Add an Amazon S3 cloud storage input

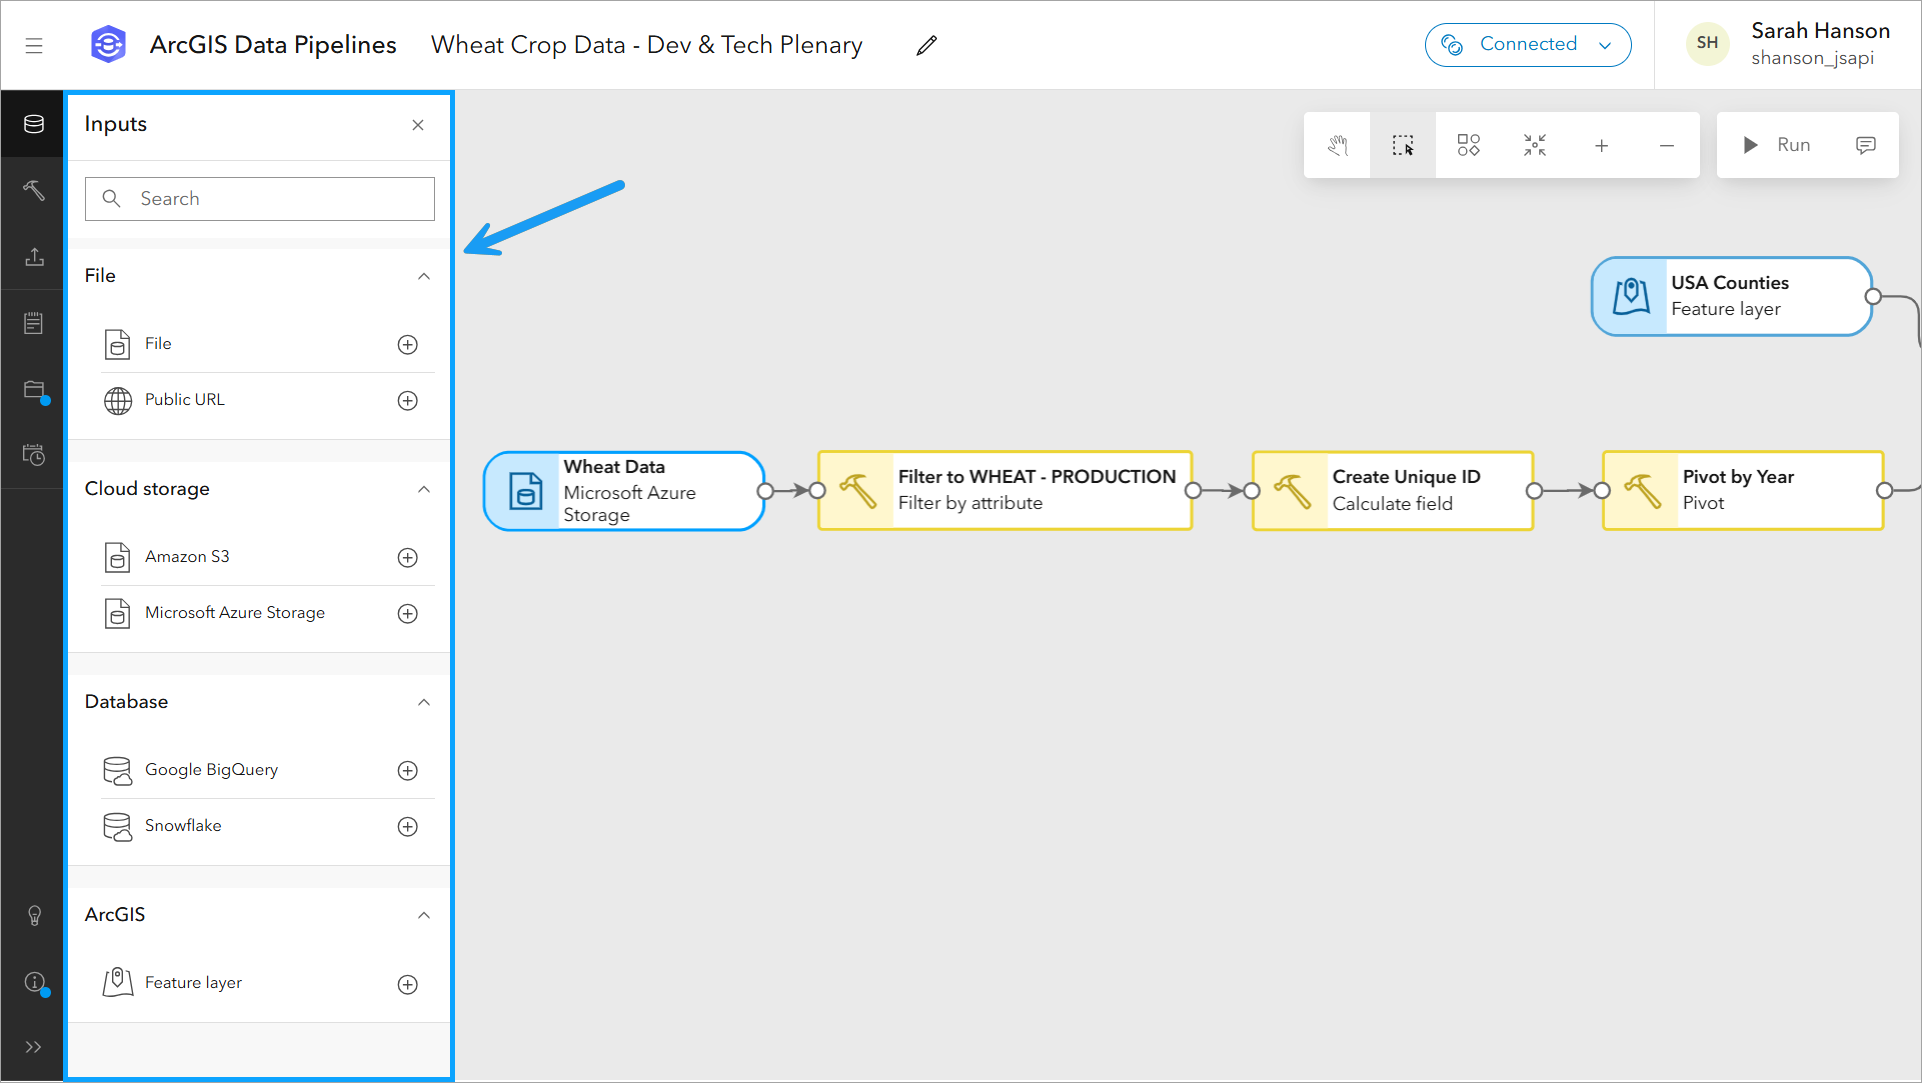[407, 557]
